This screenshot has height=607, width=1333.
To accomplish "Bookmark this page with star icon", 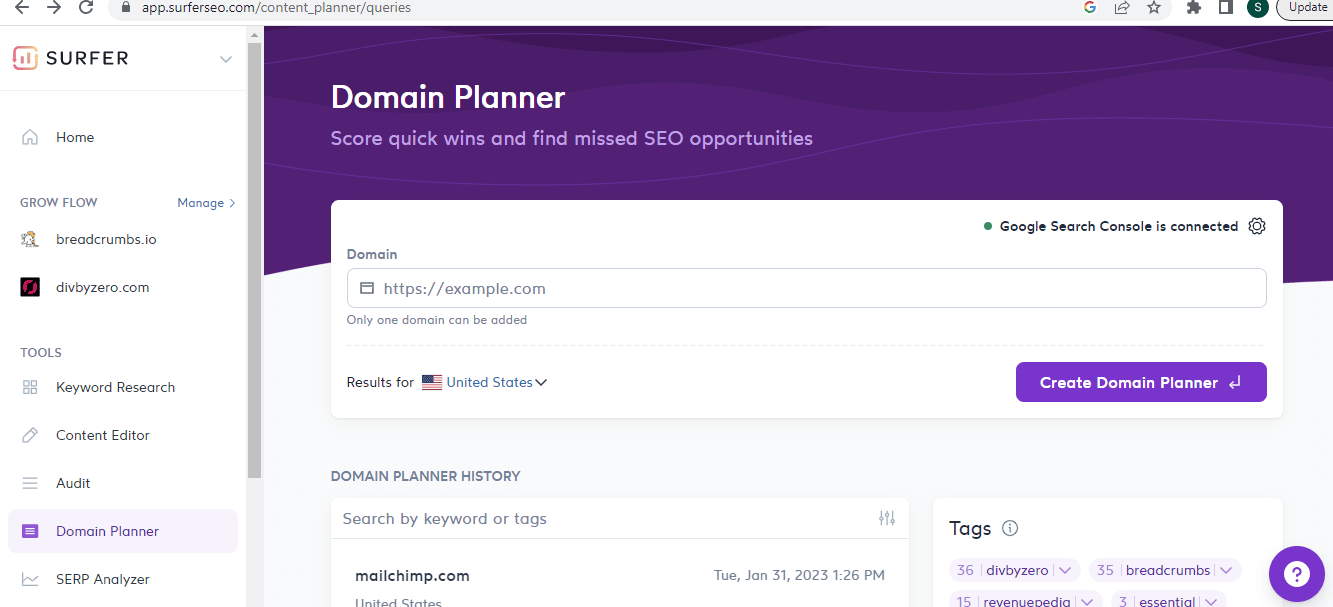I will point(1154,7).
